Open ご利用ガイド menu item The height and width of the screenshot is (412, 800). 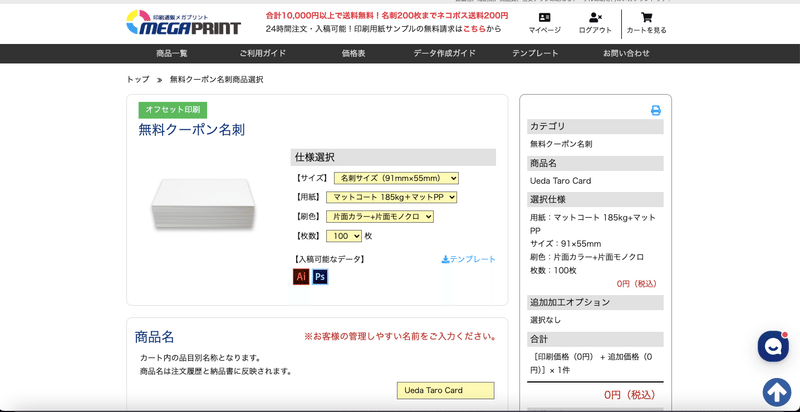tap(263, 53)
